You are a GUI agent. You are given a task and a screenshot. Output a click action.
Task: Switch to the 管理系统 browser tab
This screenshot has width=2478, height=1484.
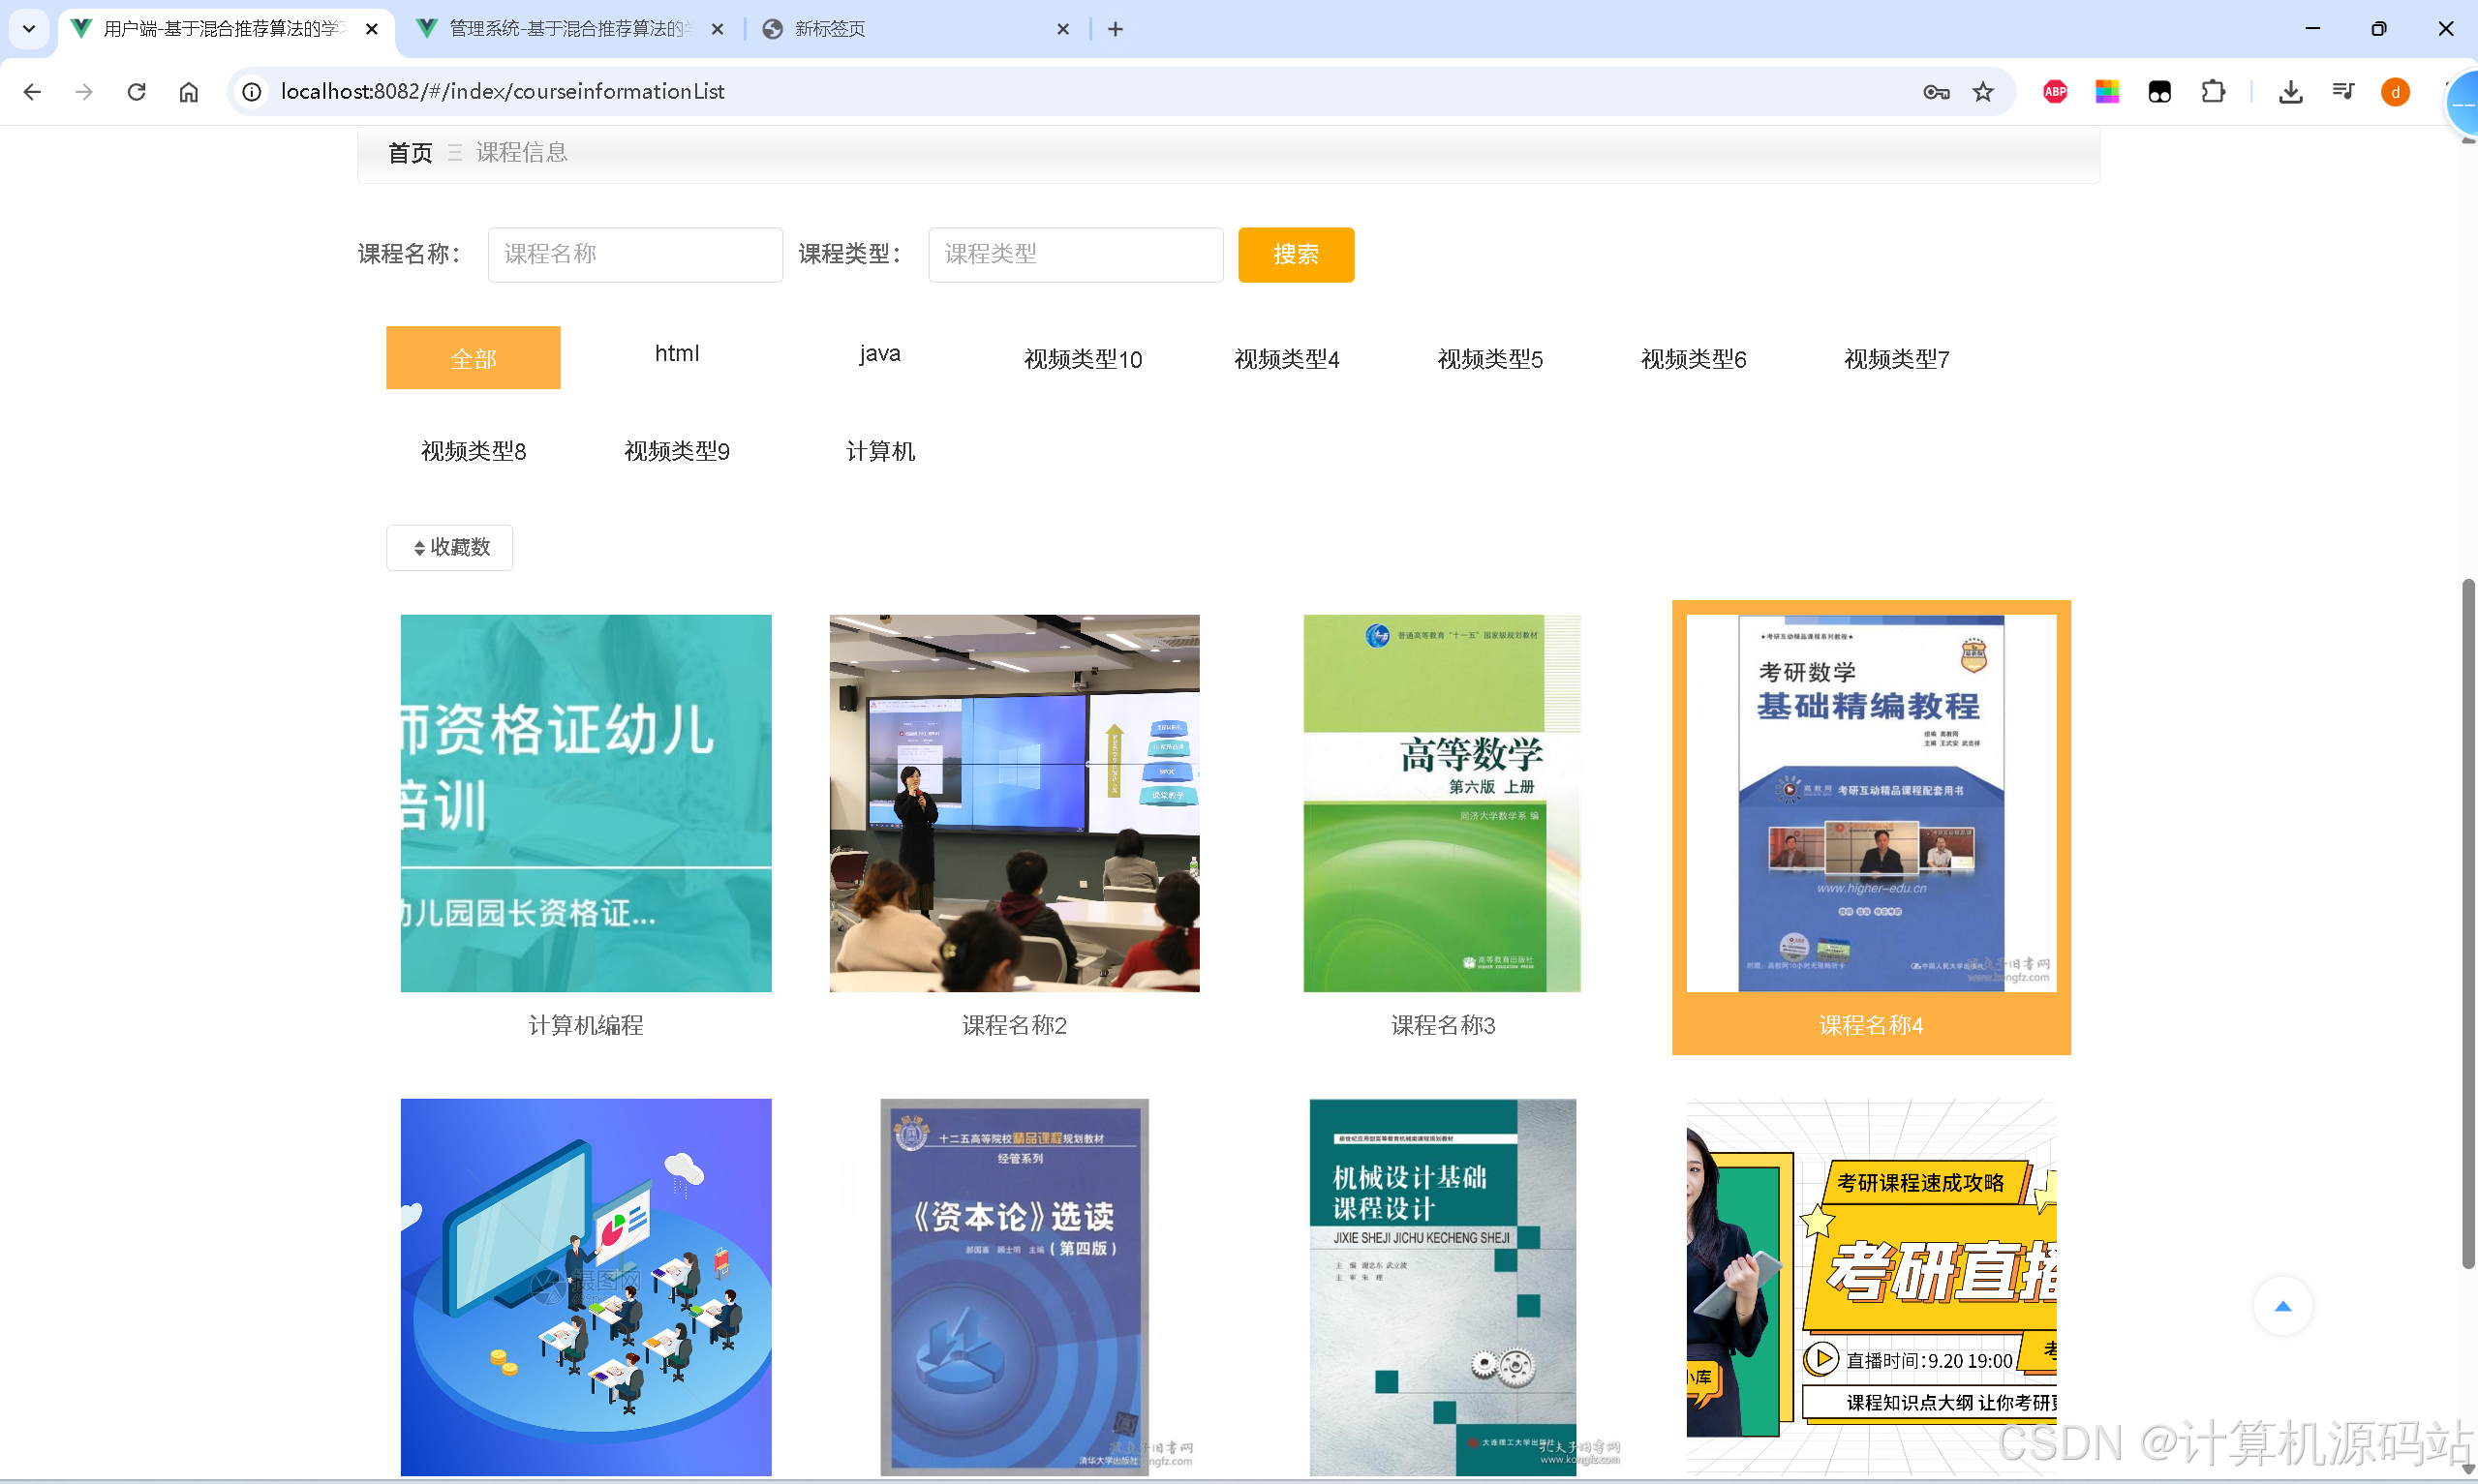click(560, 29)
